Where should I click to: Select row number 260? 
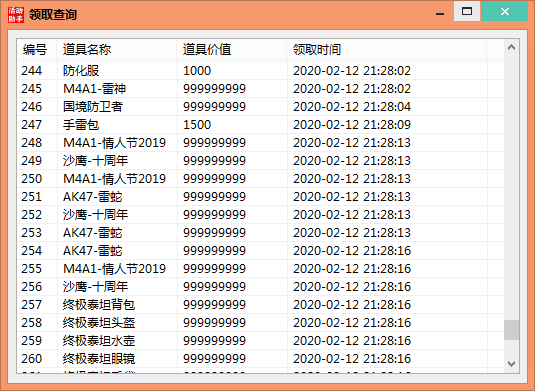coord(31,359)
